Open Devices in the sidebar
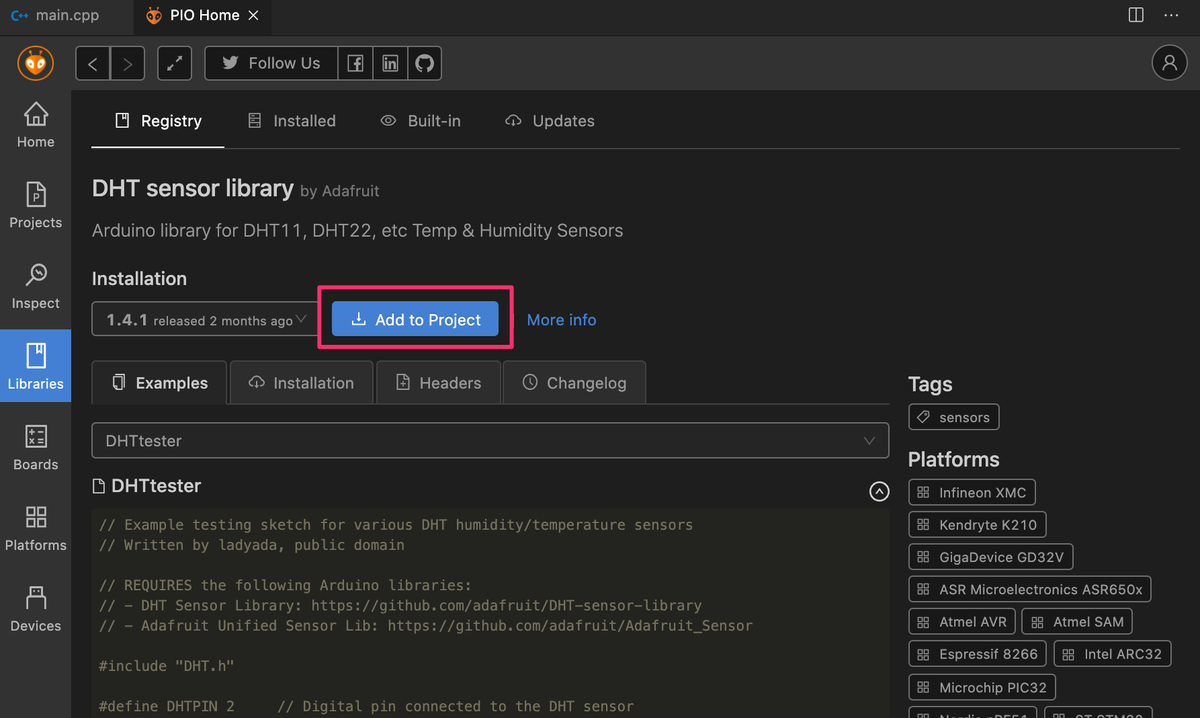This screenshot has width=1200, height=718. click(x=35, y=610)
